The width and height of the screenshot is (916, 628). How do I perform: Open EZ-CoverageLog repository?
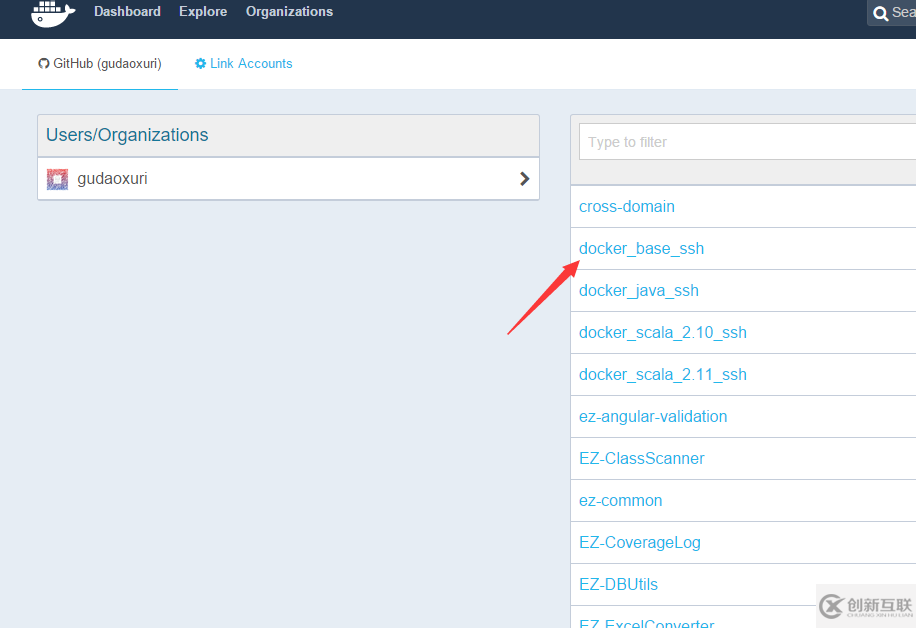[640, 543]
